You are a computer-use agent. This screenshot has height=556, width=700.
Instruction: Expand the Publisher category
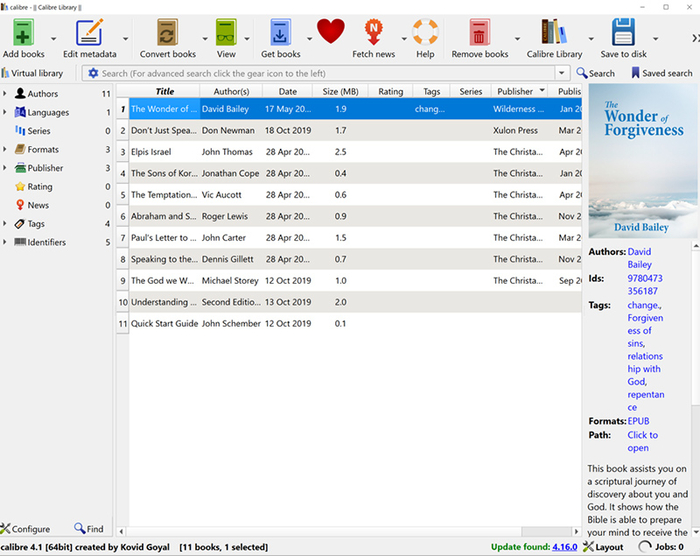5,168
